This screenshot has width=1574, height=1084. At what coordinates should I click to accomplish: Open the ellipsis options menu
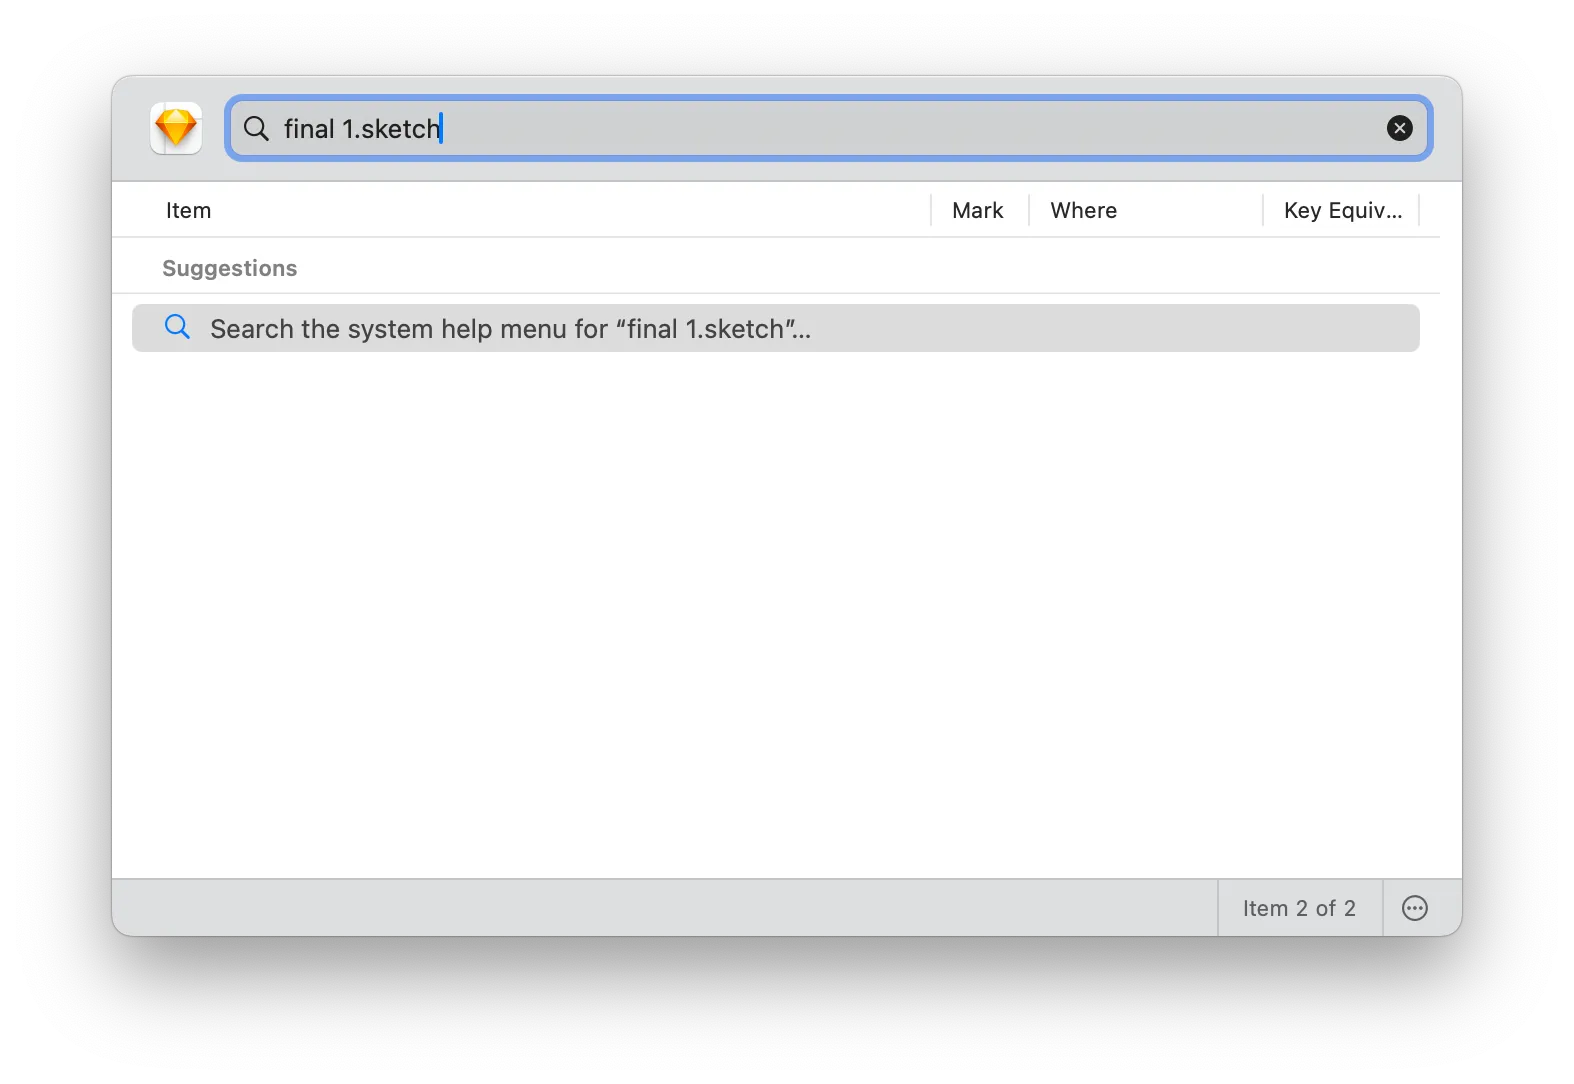click(1414, 908)
